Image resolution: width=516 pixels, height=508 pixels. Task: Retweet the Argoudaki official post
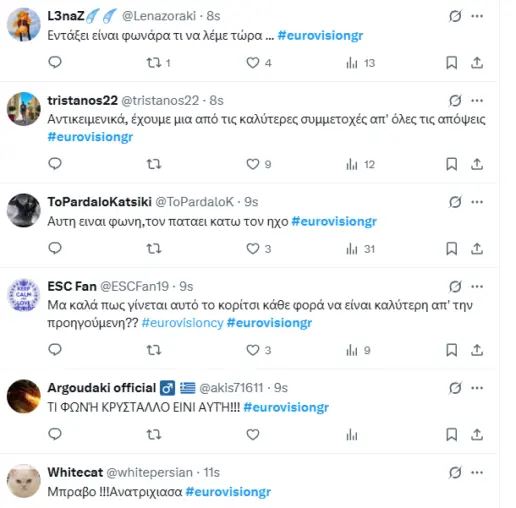tap(154, 434)
